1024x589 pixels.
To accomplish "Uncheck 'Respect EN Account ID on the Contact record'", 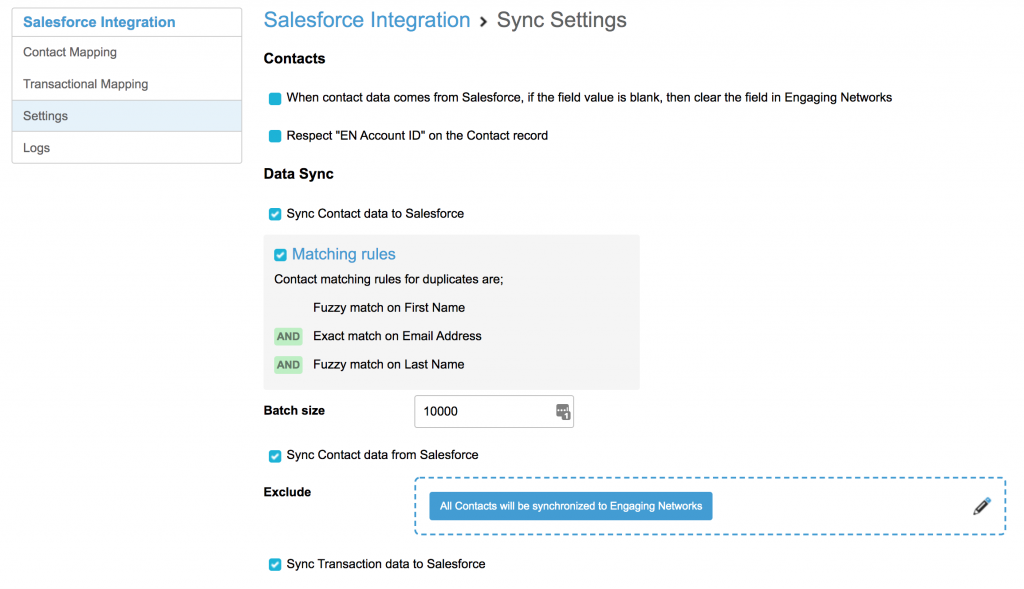I will pos(274,134).
